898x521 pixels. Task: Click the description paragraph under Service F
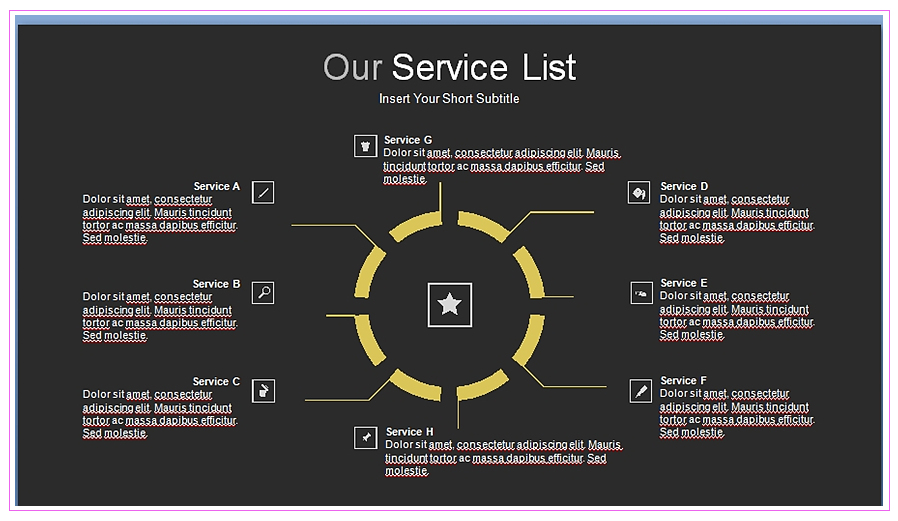[737, 413]
